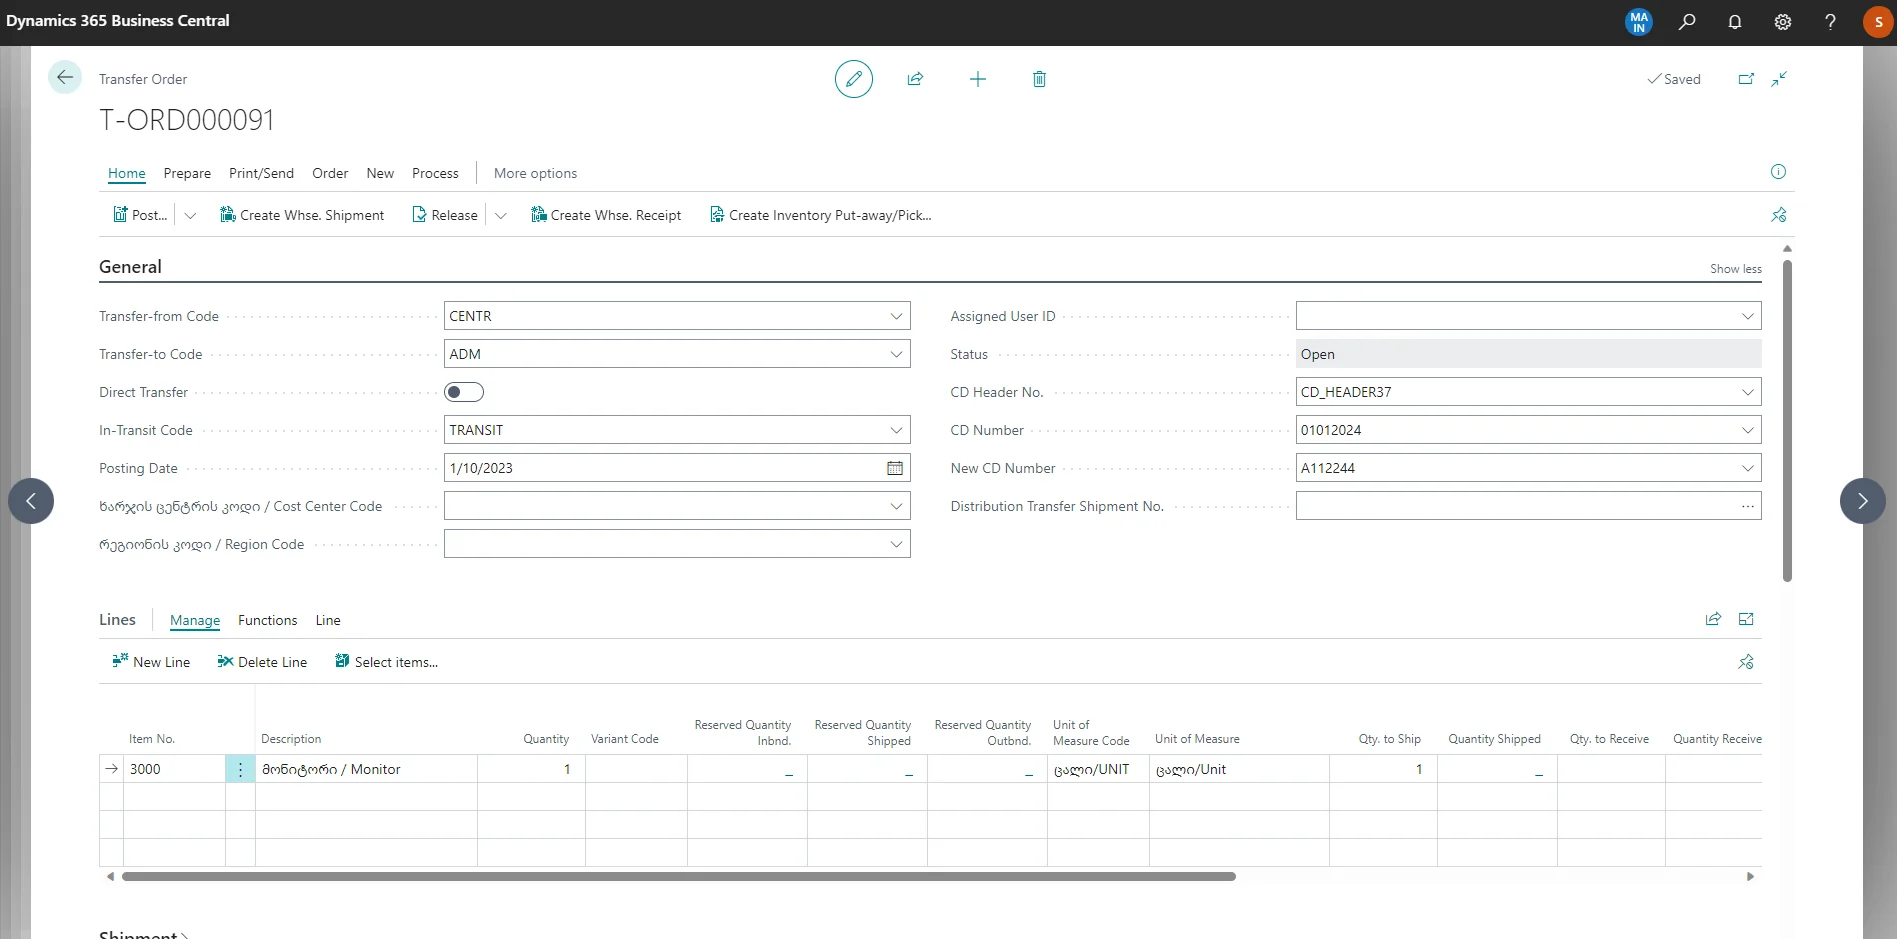This screenshot has height=939, width=1897.
Task: Open notifications via the bell icon
Action: click(1734, 22)
